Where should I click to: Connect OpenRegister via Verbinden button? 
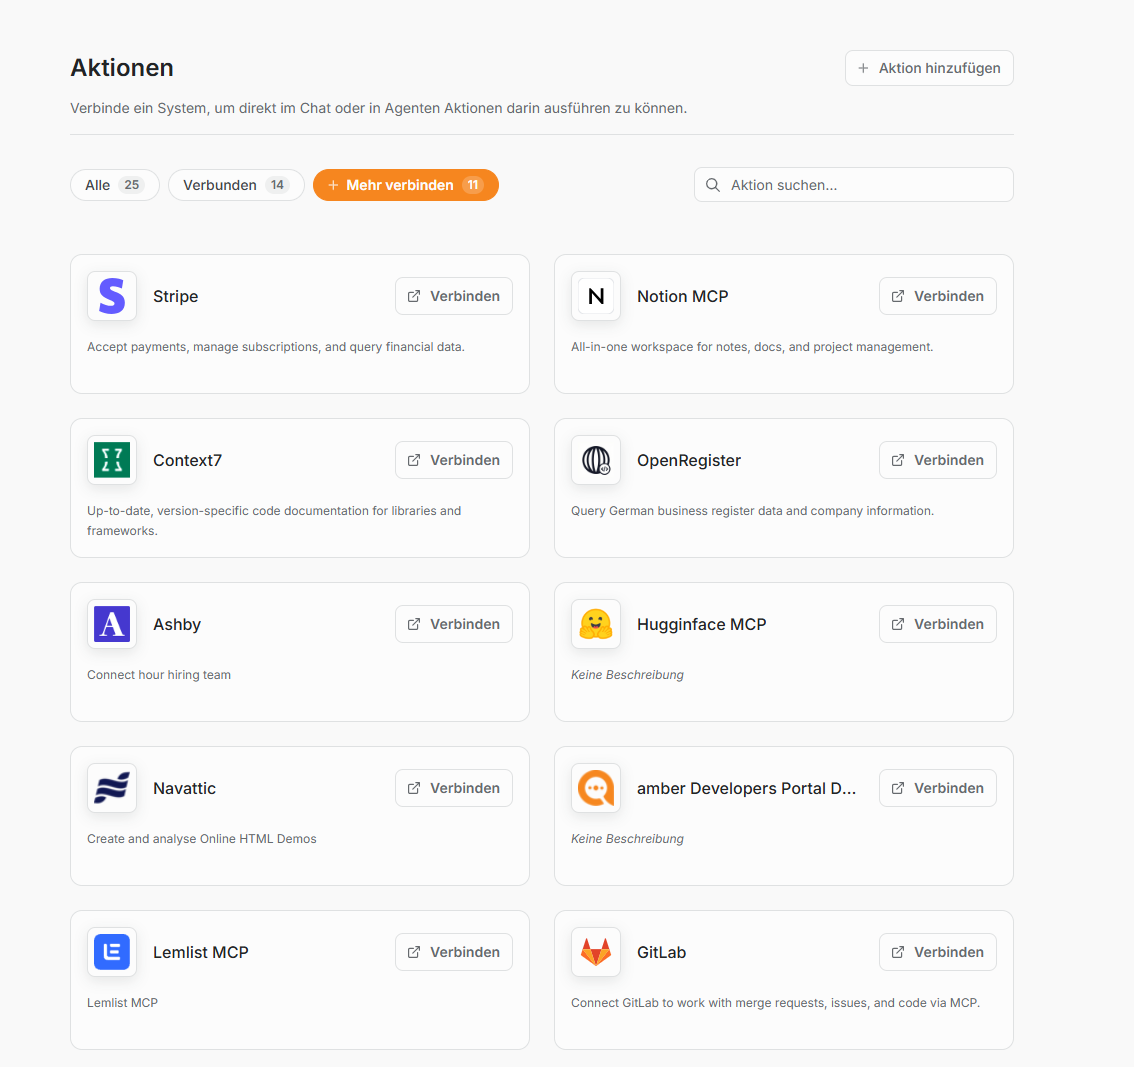[x=937, y=460]
